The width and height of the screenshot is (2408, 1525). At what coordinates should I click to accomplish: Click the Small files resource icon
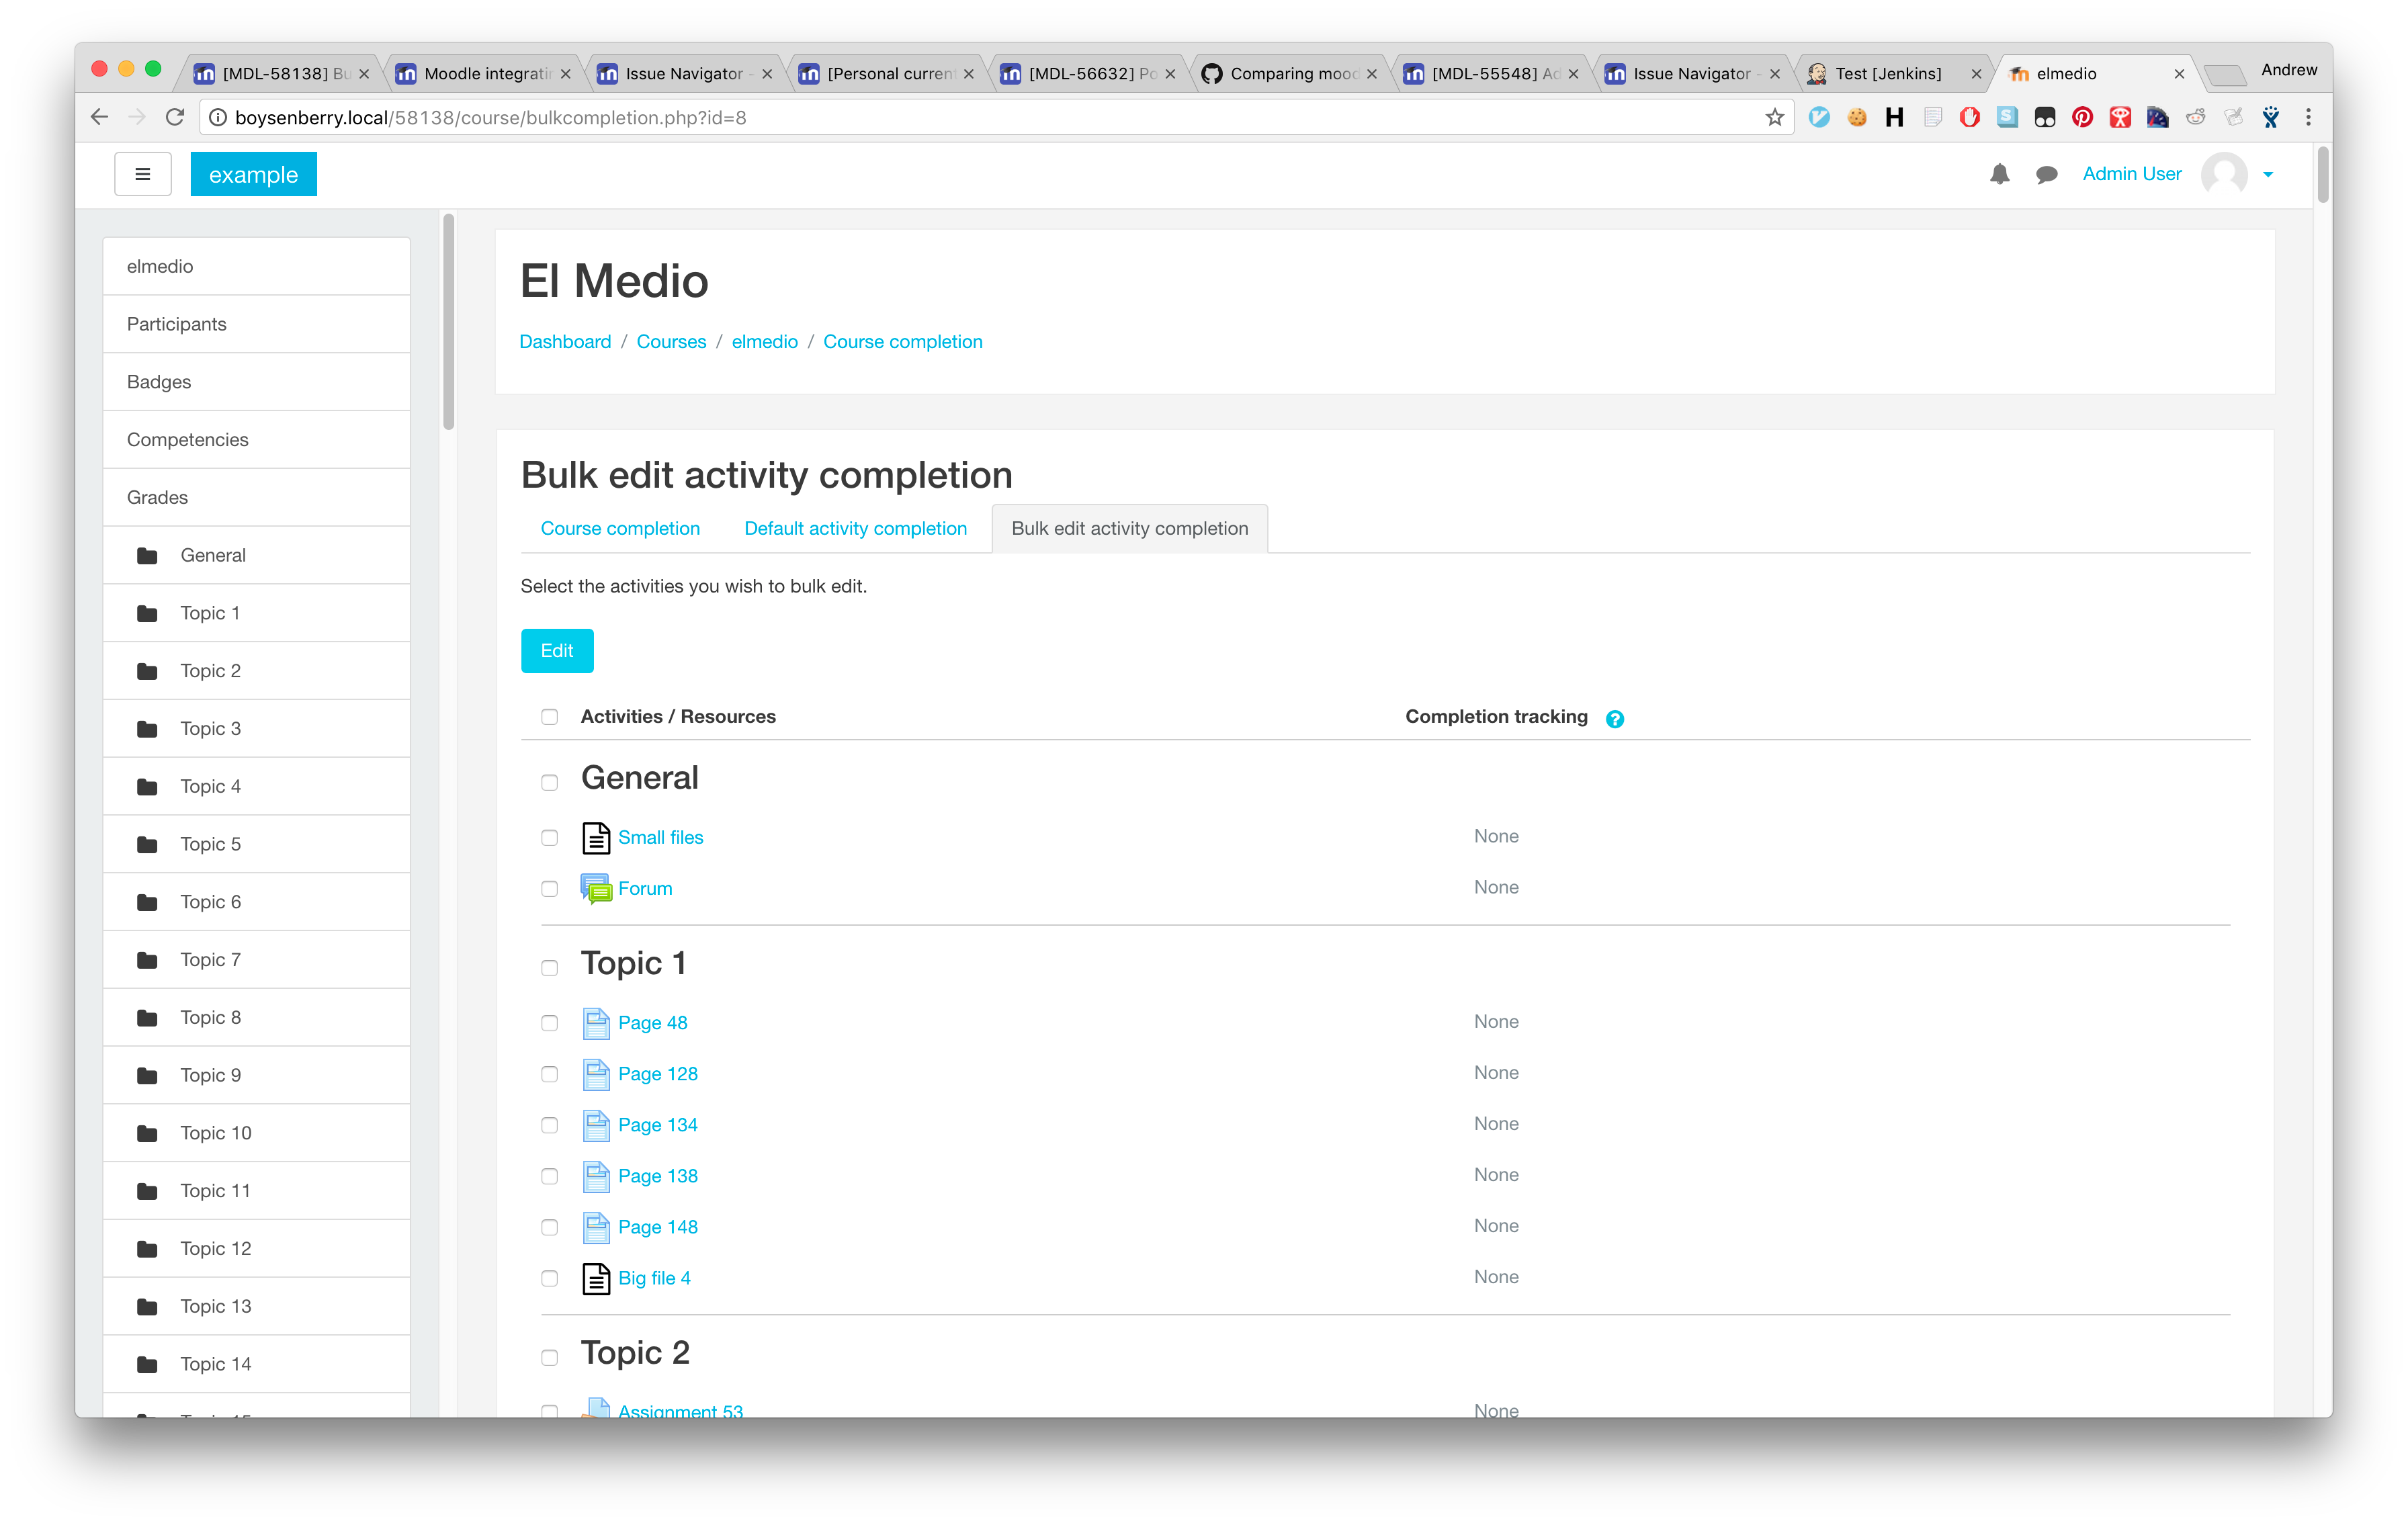596,837
